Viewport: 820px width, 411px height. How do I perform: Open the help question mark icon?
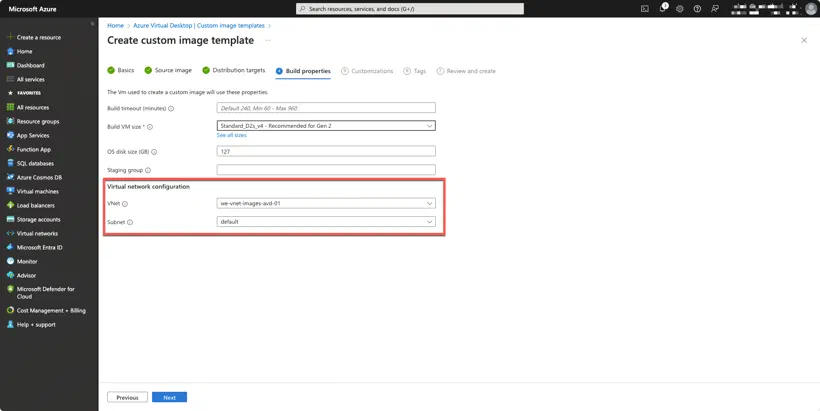click(x=697, y=9)
